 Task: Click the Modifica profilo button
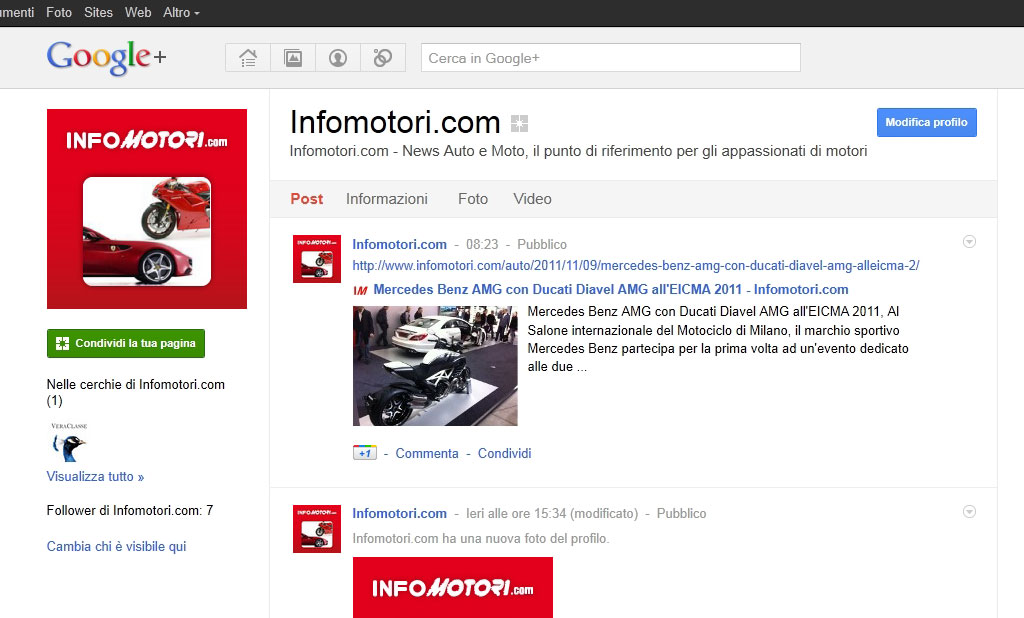click(926, 122)
